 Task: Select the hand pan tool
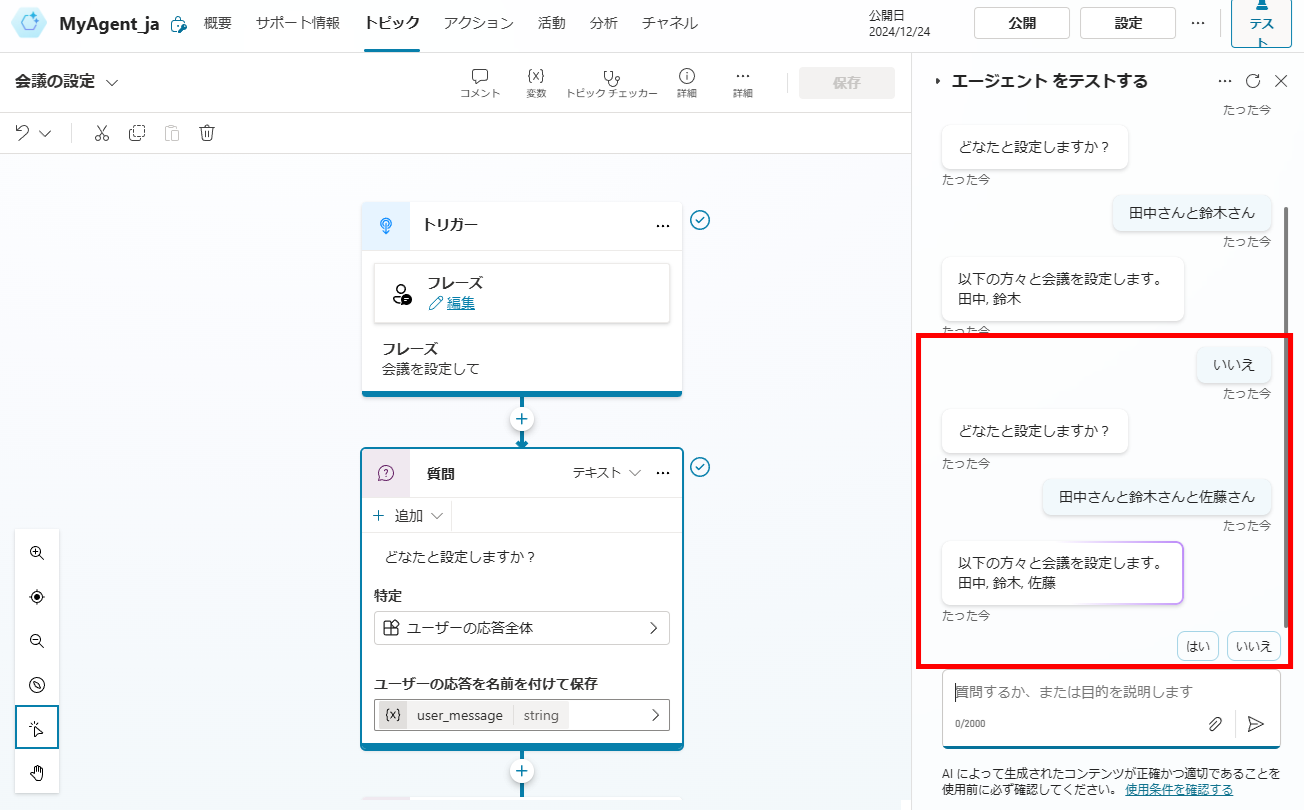point(37,772)
